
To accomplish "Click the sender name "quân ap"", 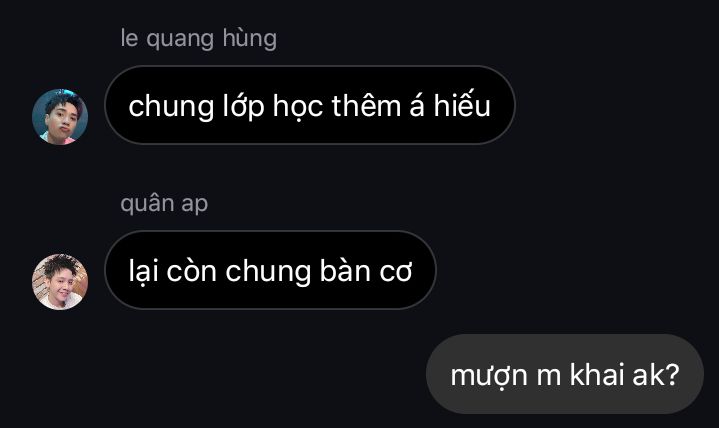I will coord(164,204).
